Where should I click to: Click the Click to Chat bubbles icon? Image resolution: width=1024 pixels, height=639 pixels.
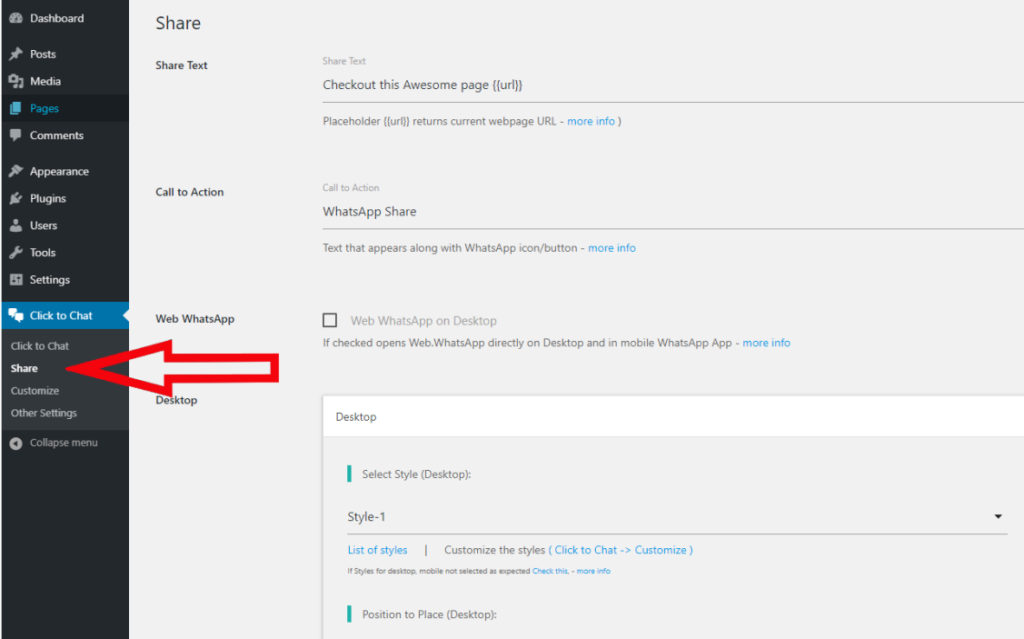pos(16,316)
